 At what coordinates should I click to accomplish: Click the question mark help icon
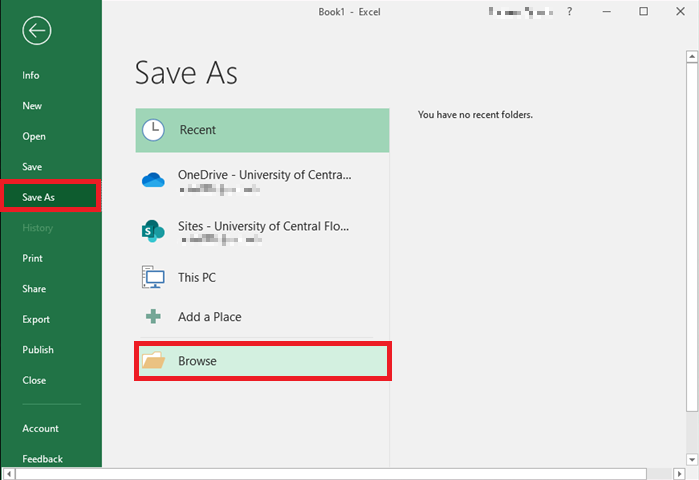[569, 12]
